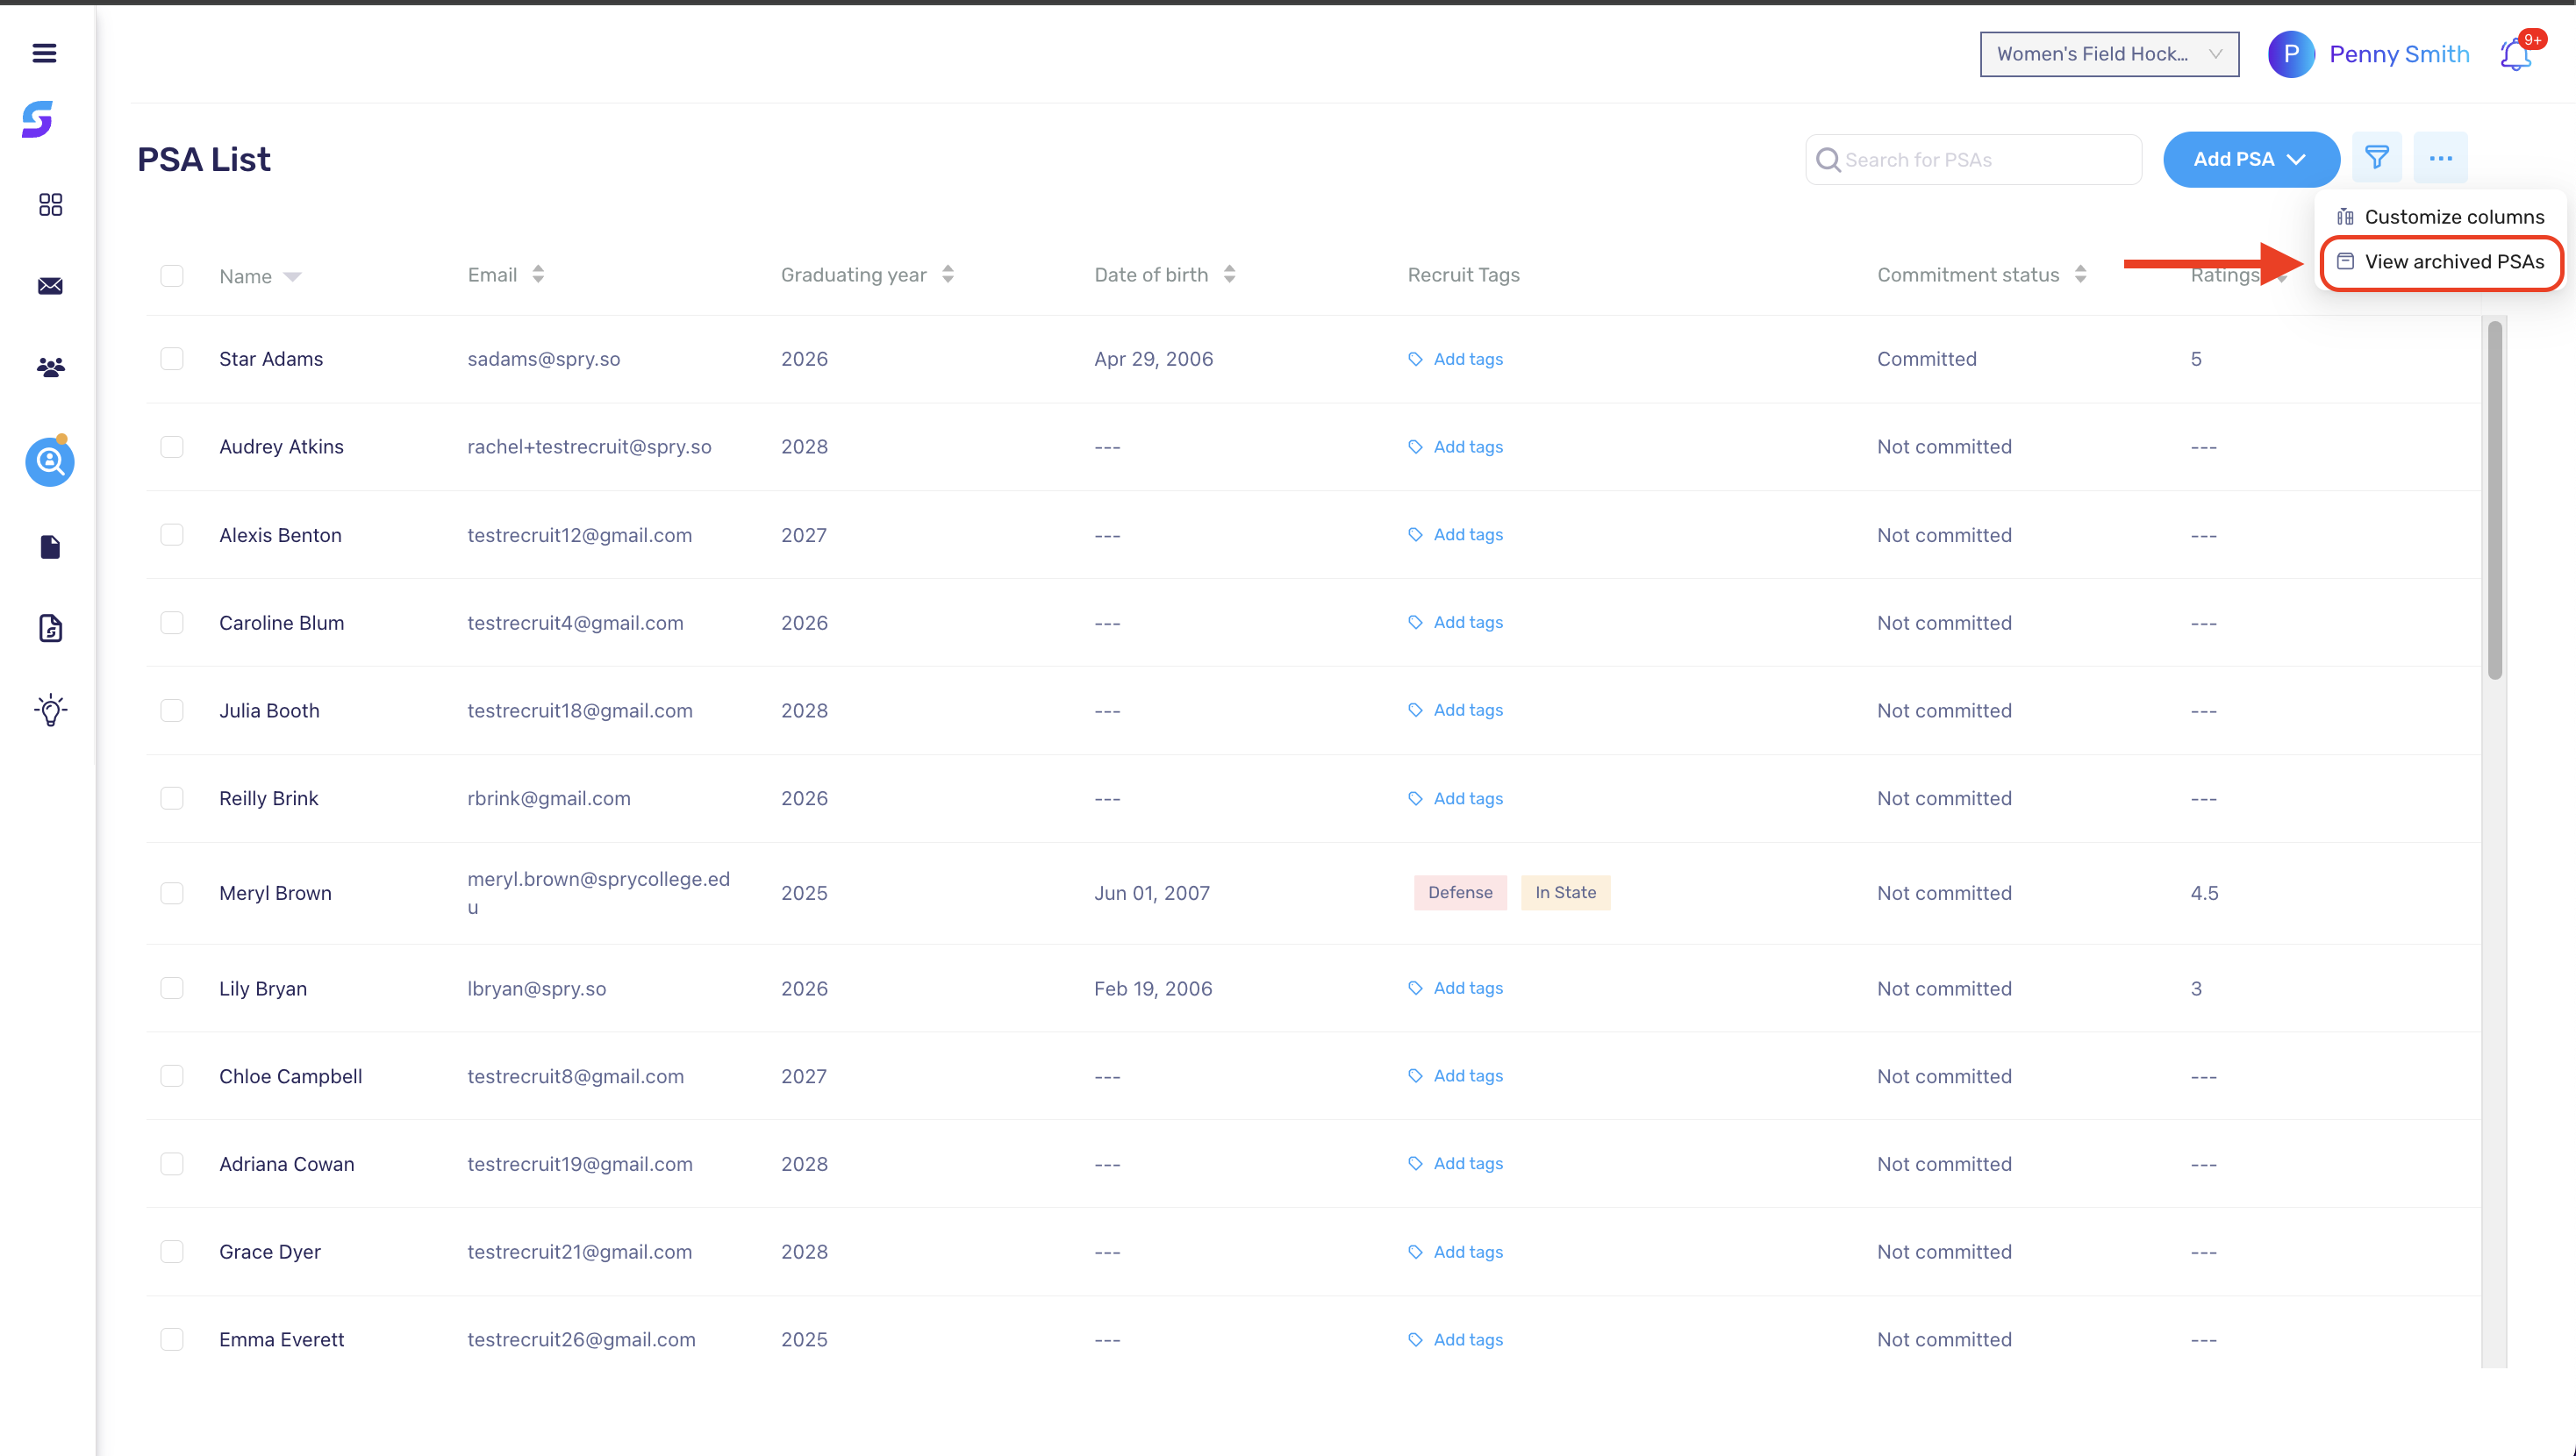Click Alexis Benton's name
This screenshot has height=1456, width=2576.
(280, 535)
